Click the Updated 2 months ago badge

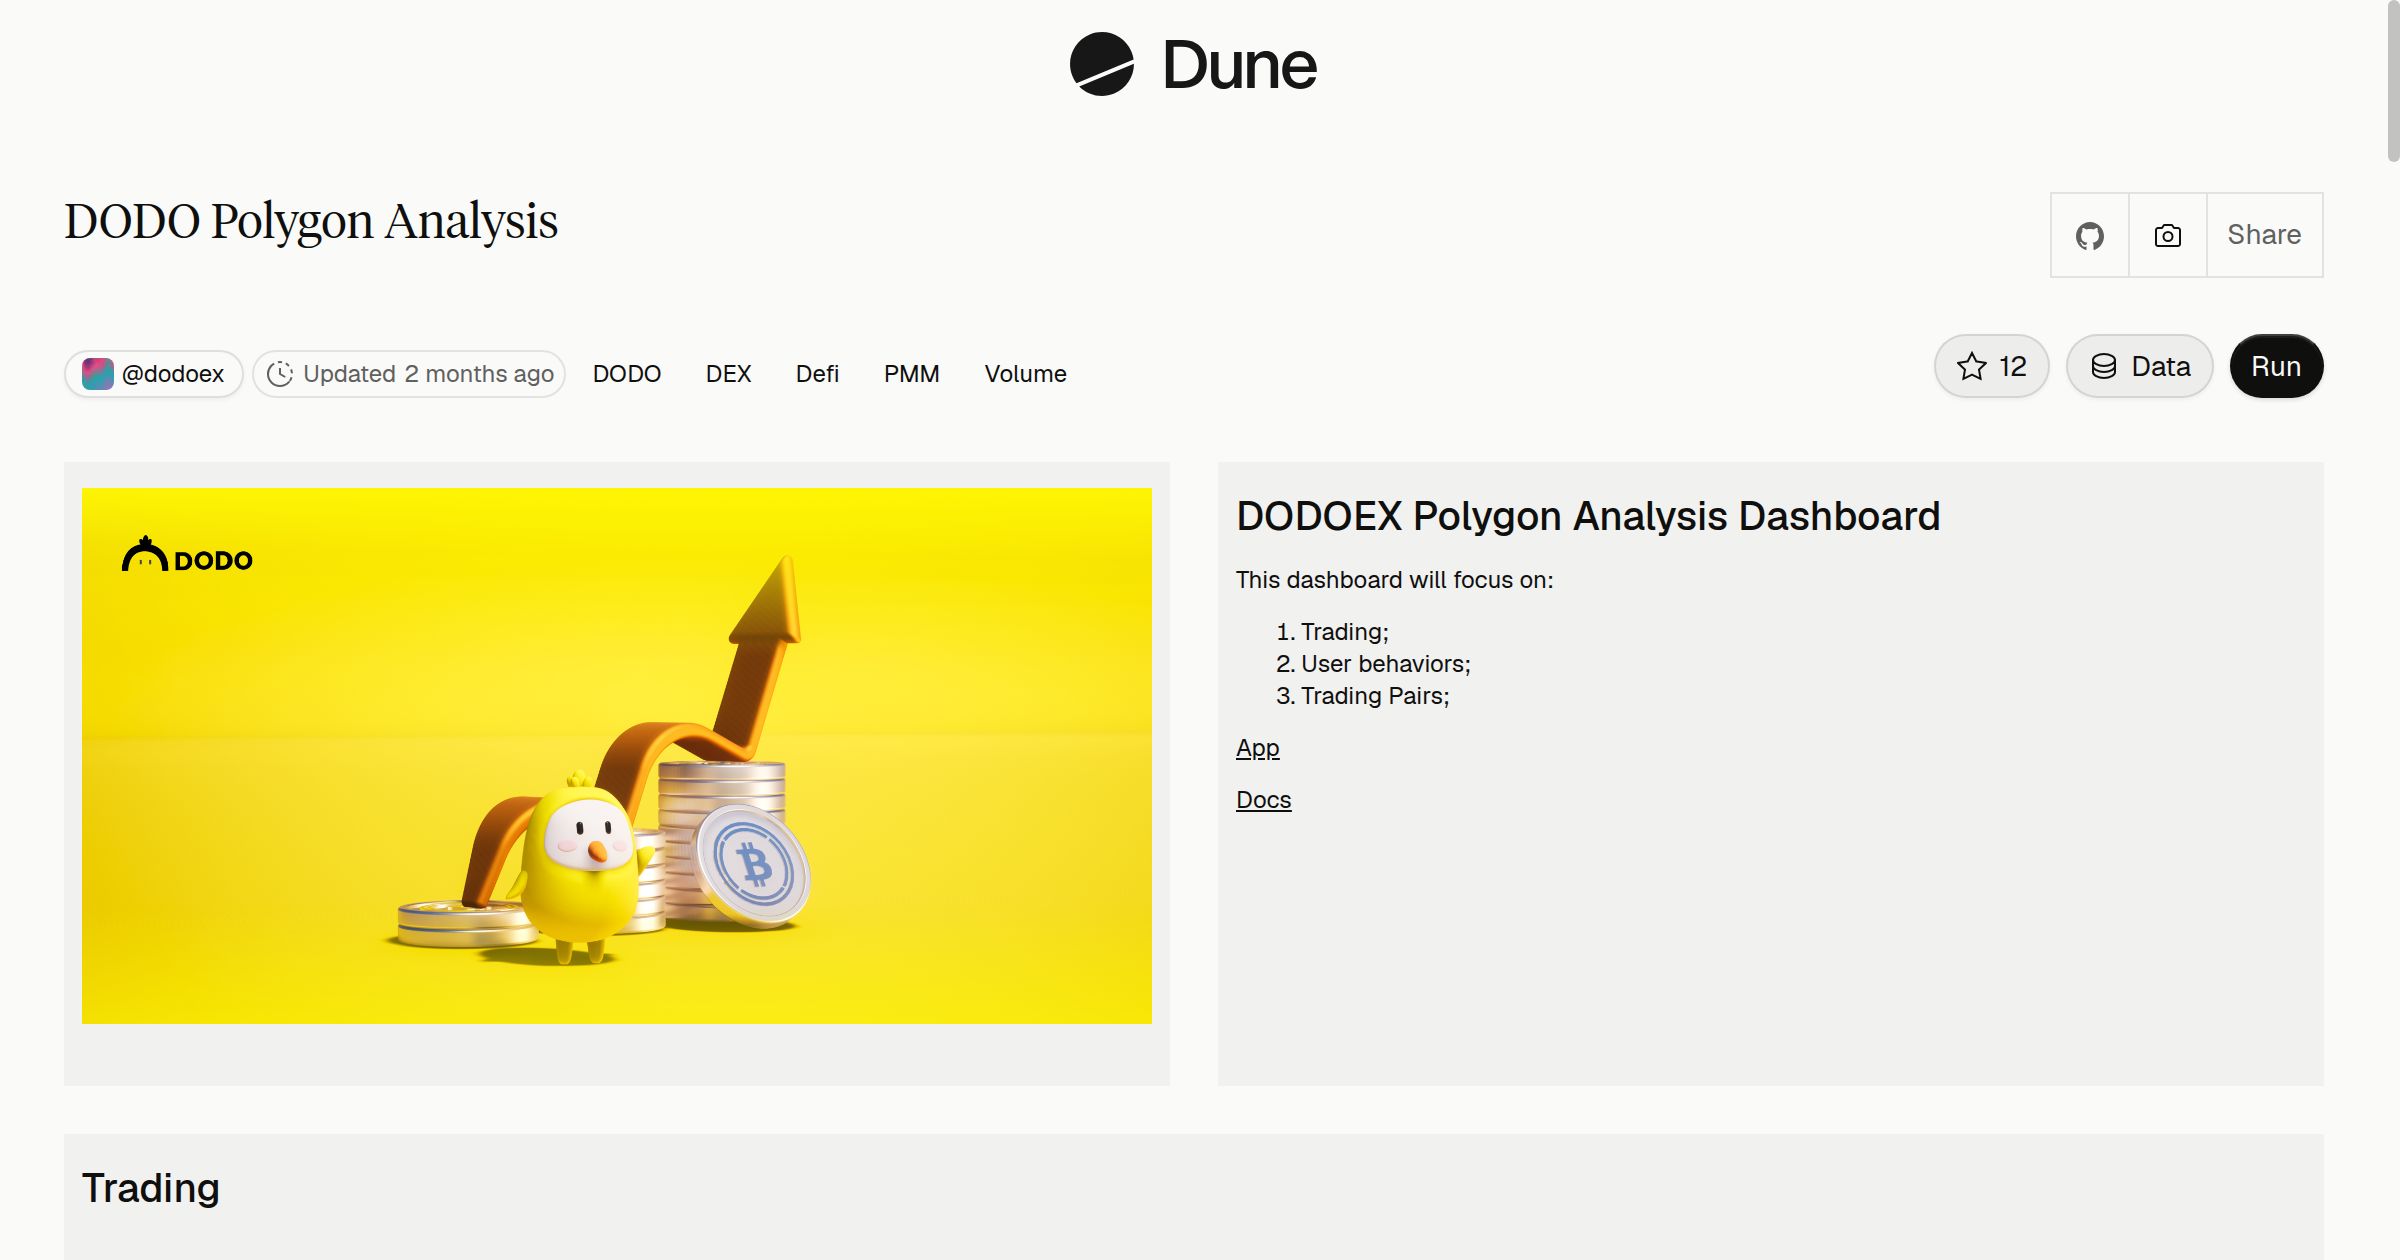pos(409,373)
